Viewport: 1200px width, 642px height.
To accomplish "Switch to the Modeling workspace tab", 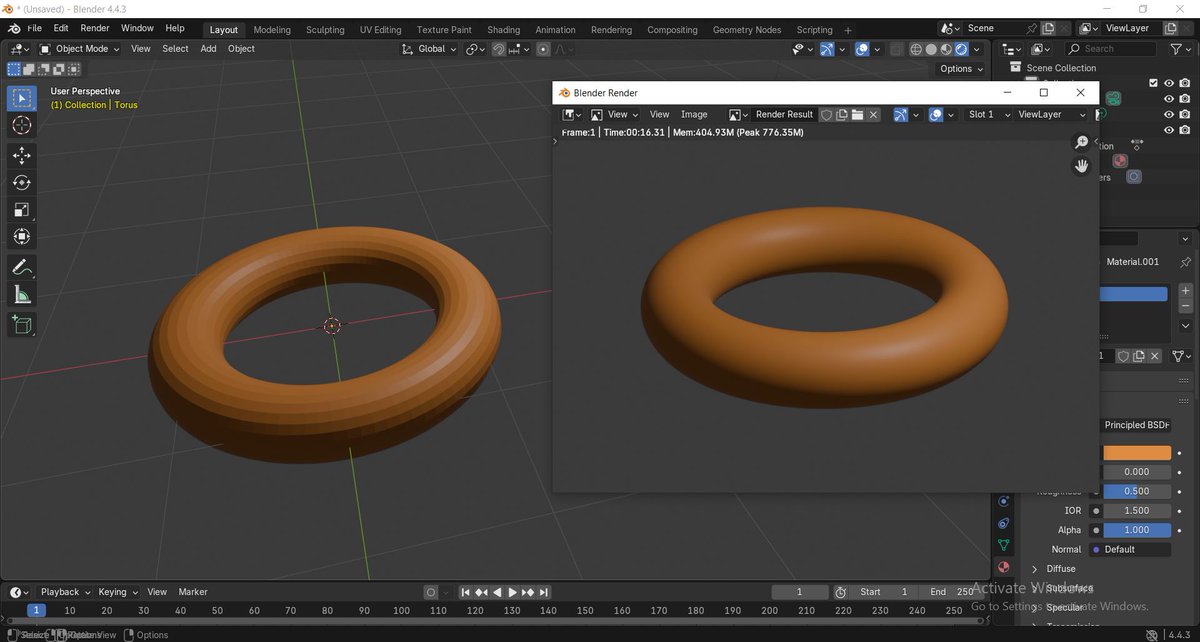I will pos(271,30).
